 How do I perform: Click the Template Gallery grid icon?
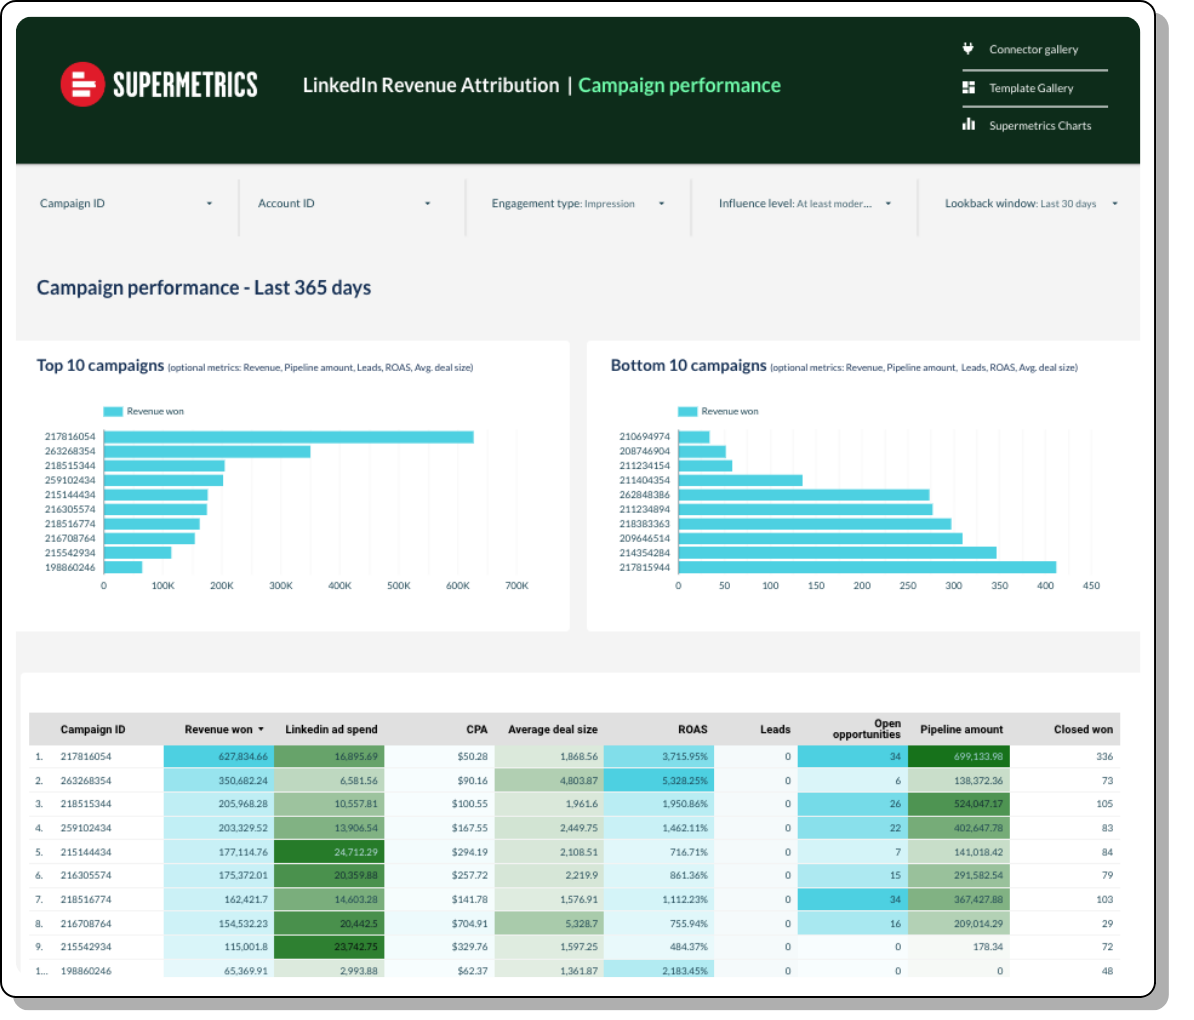point(968,88)
